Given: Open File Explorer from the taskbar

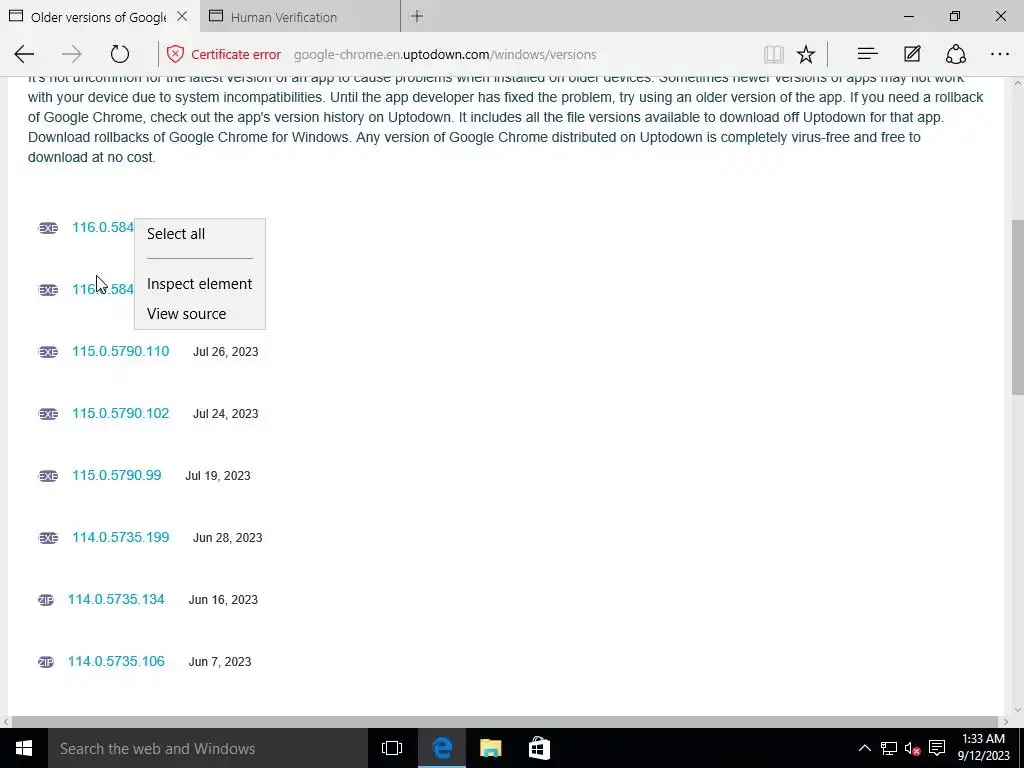Looking at the screenshot, I should pyautogui.click(x=490, y=748).
